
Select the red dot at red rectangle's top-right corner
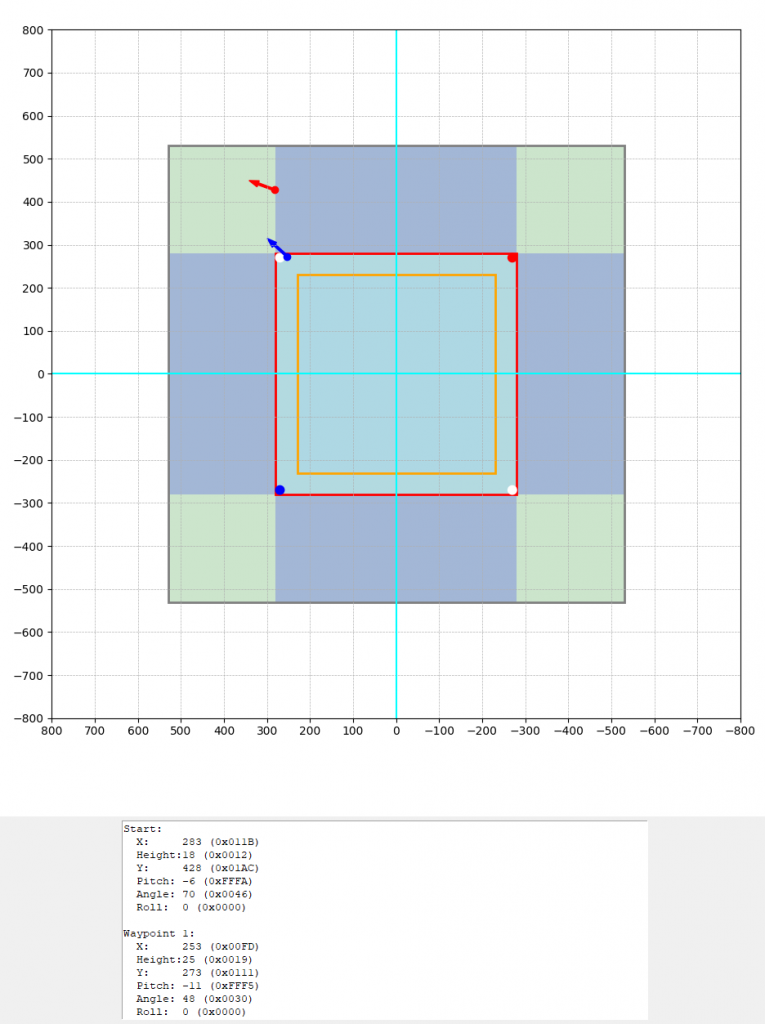(512, 258)
